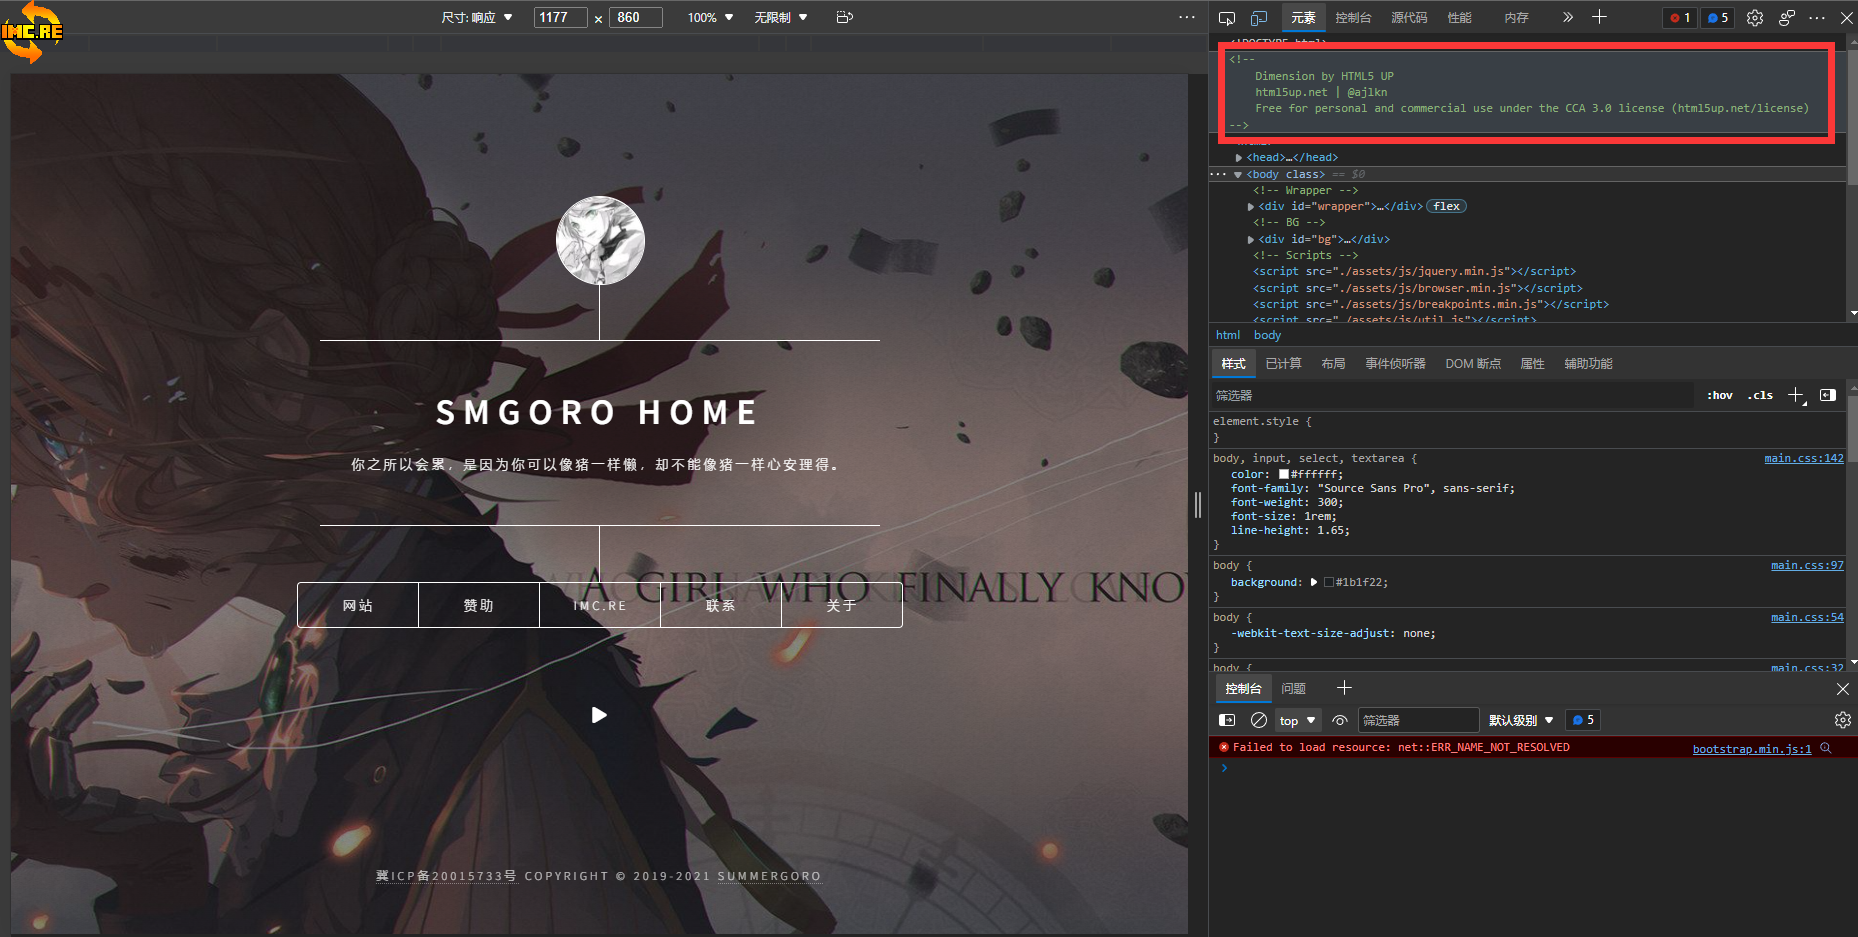The height and width of the screenshot is (937, 1858).
Task: Clear the console with the ban icon
Action: 1259,720
